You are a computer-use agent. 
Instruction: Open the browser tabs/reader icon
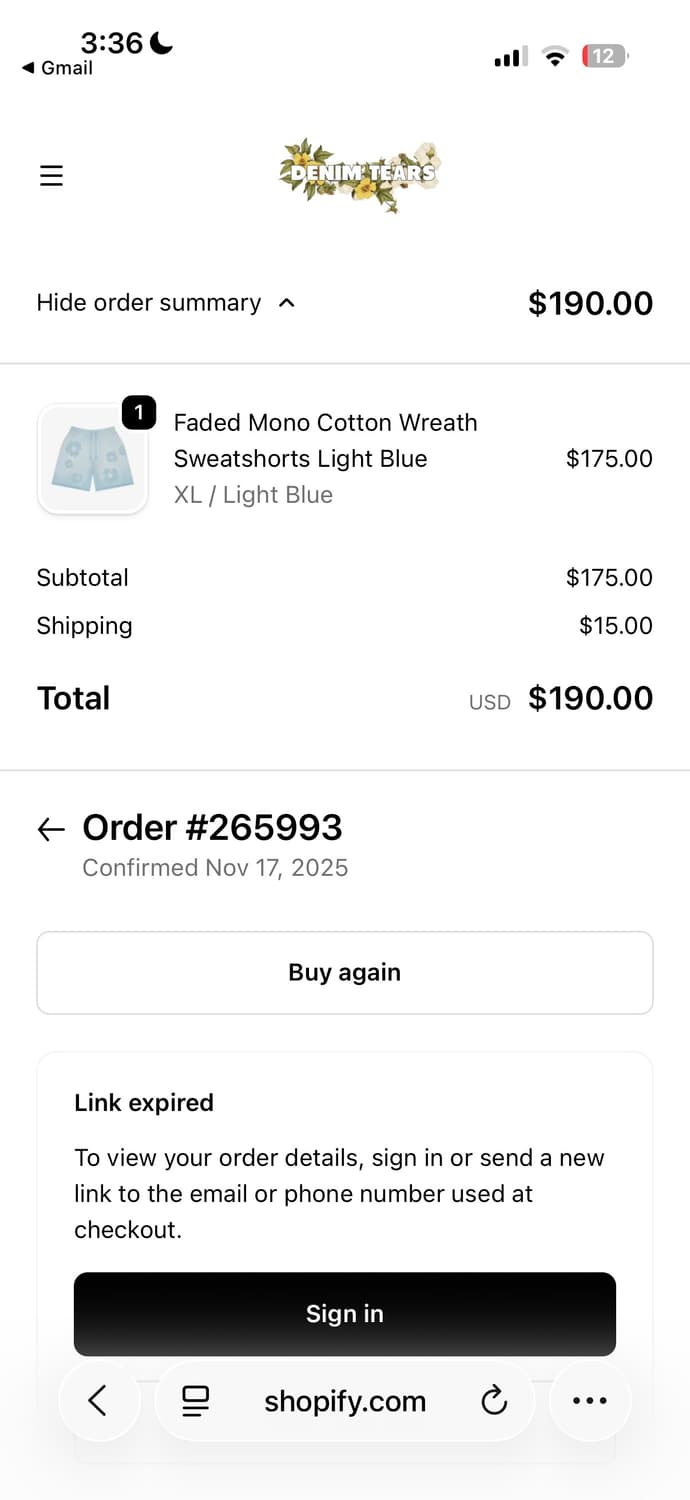click(196, 1401)
